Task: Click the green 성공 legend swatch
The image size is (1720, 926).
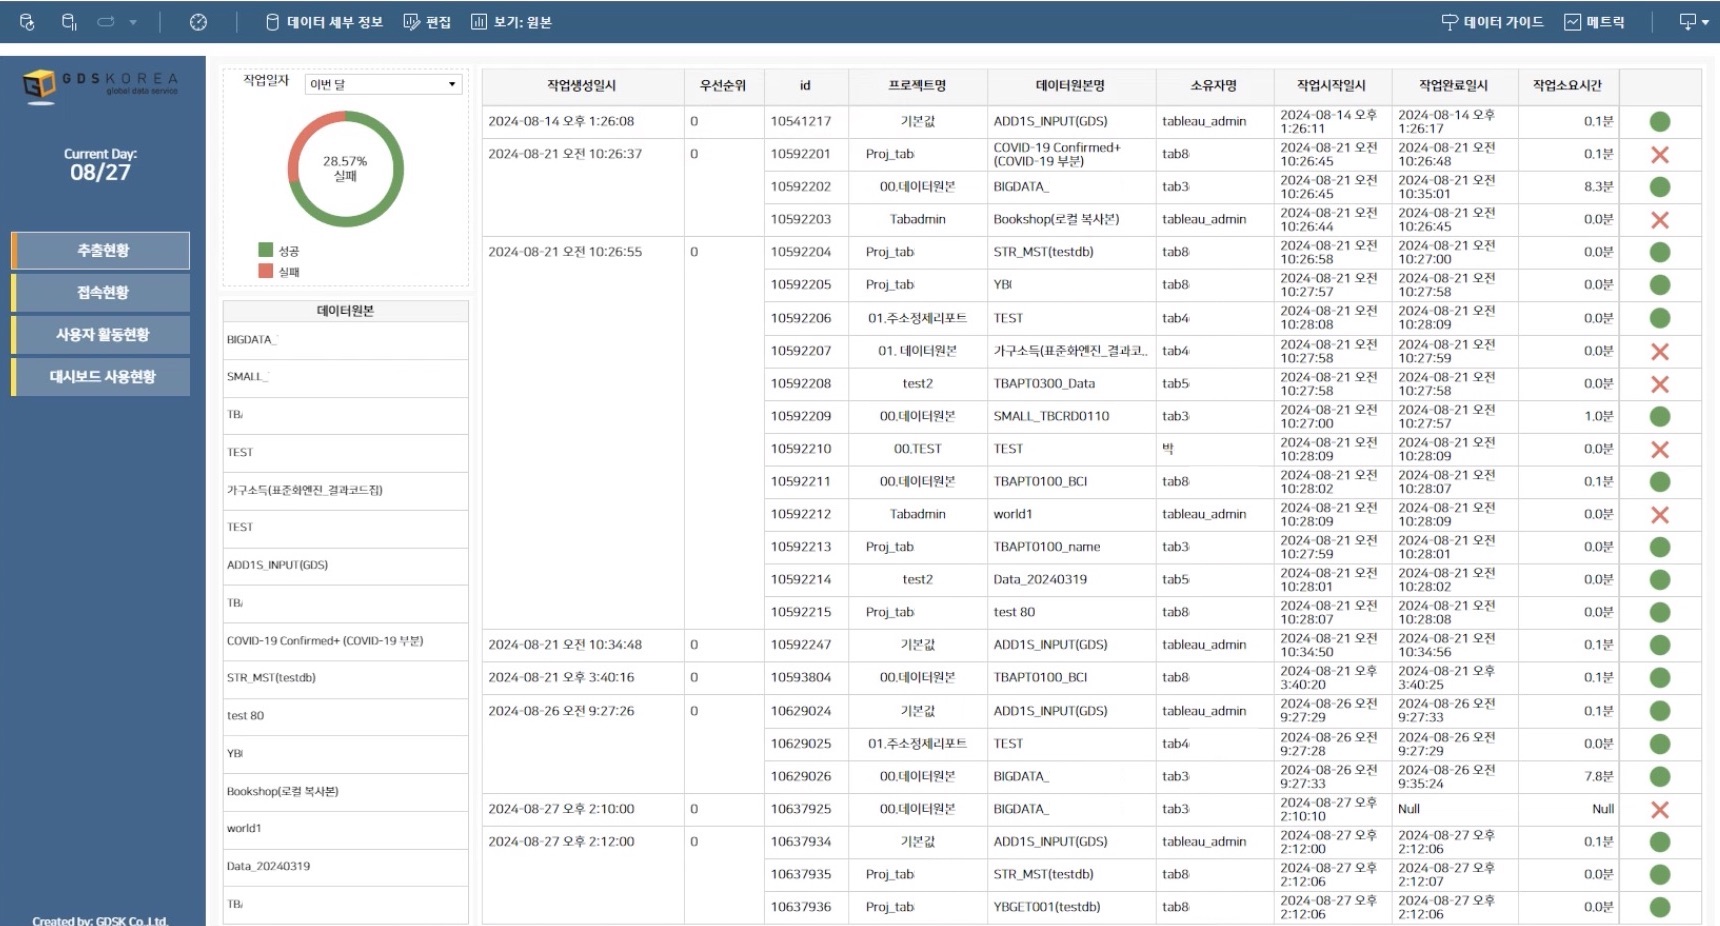Action: click(265, 250)
